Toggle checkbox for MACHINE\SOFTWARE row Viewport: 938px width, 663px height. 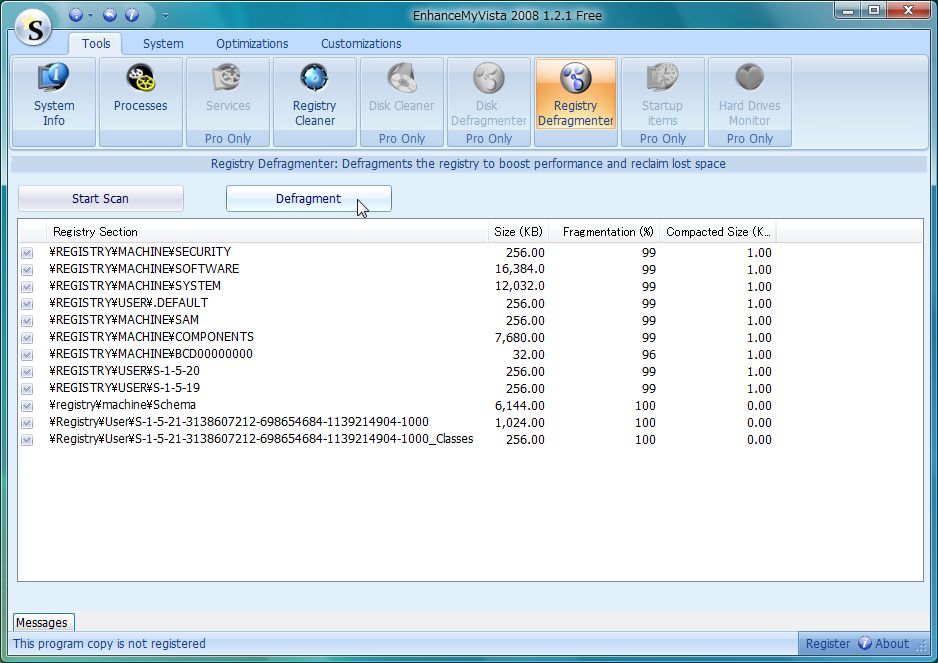coord(27,269)
